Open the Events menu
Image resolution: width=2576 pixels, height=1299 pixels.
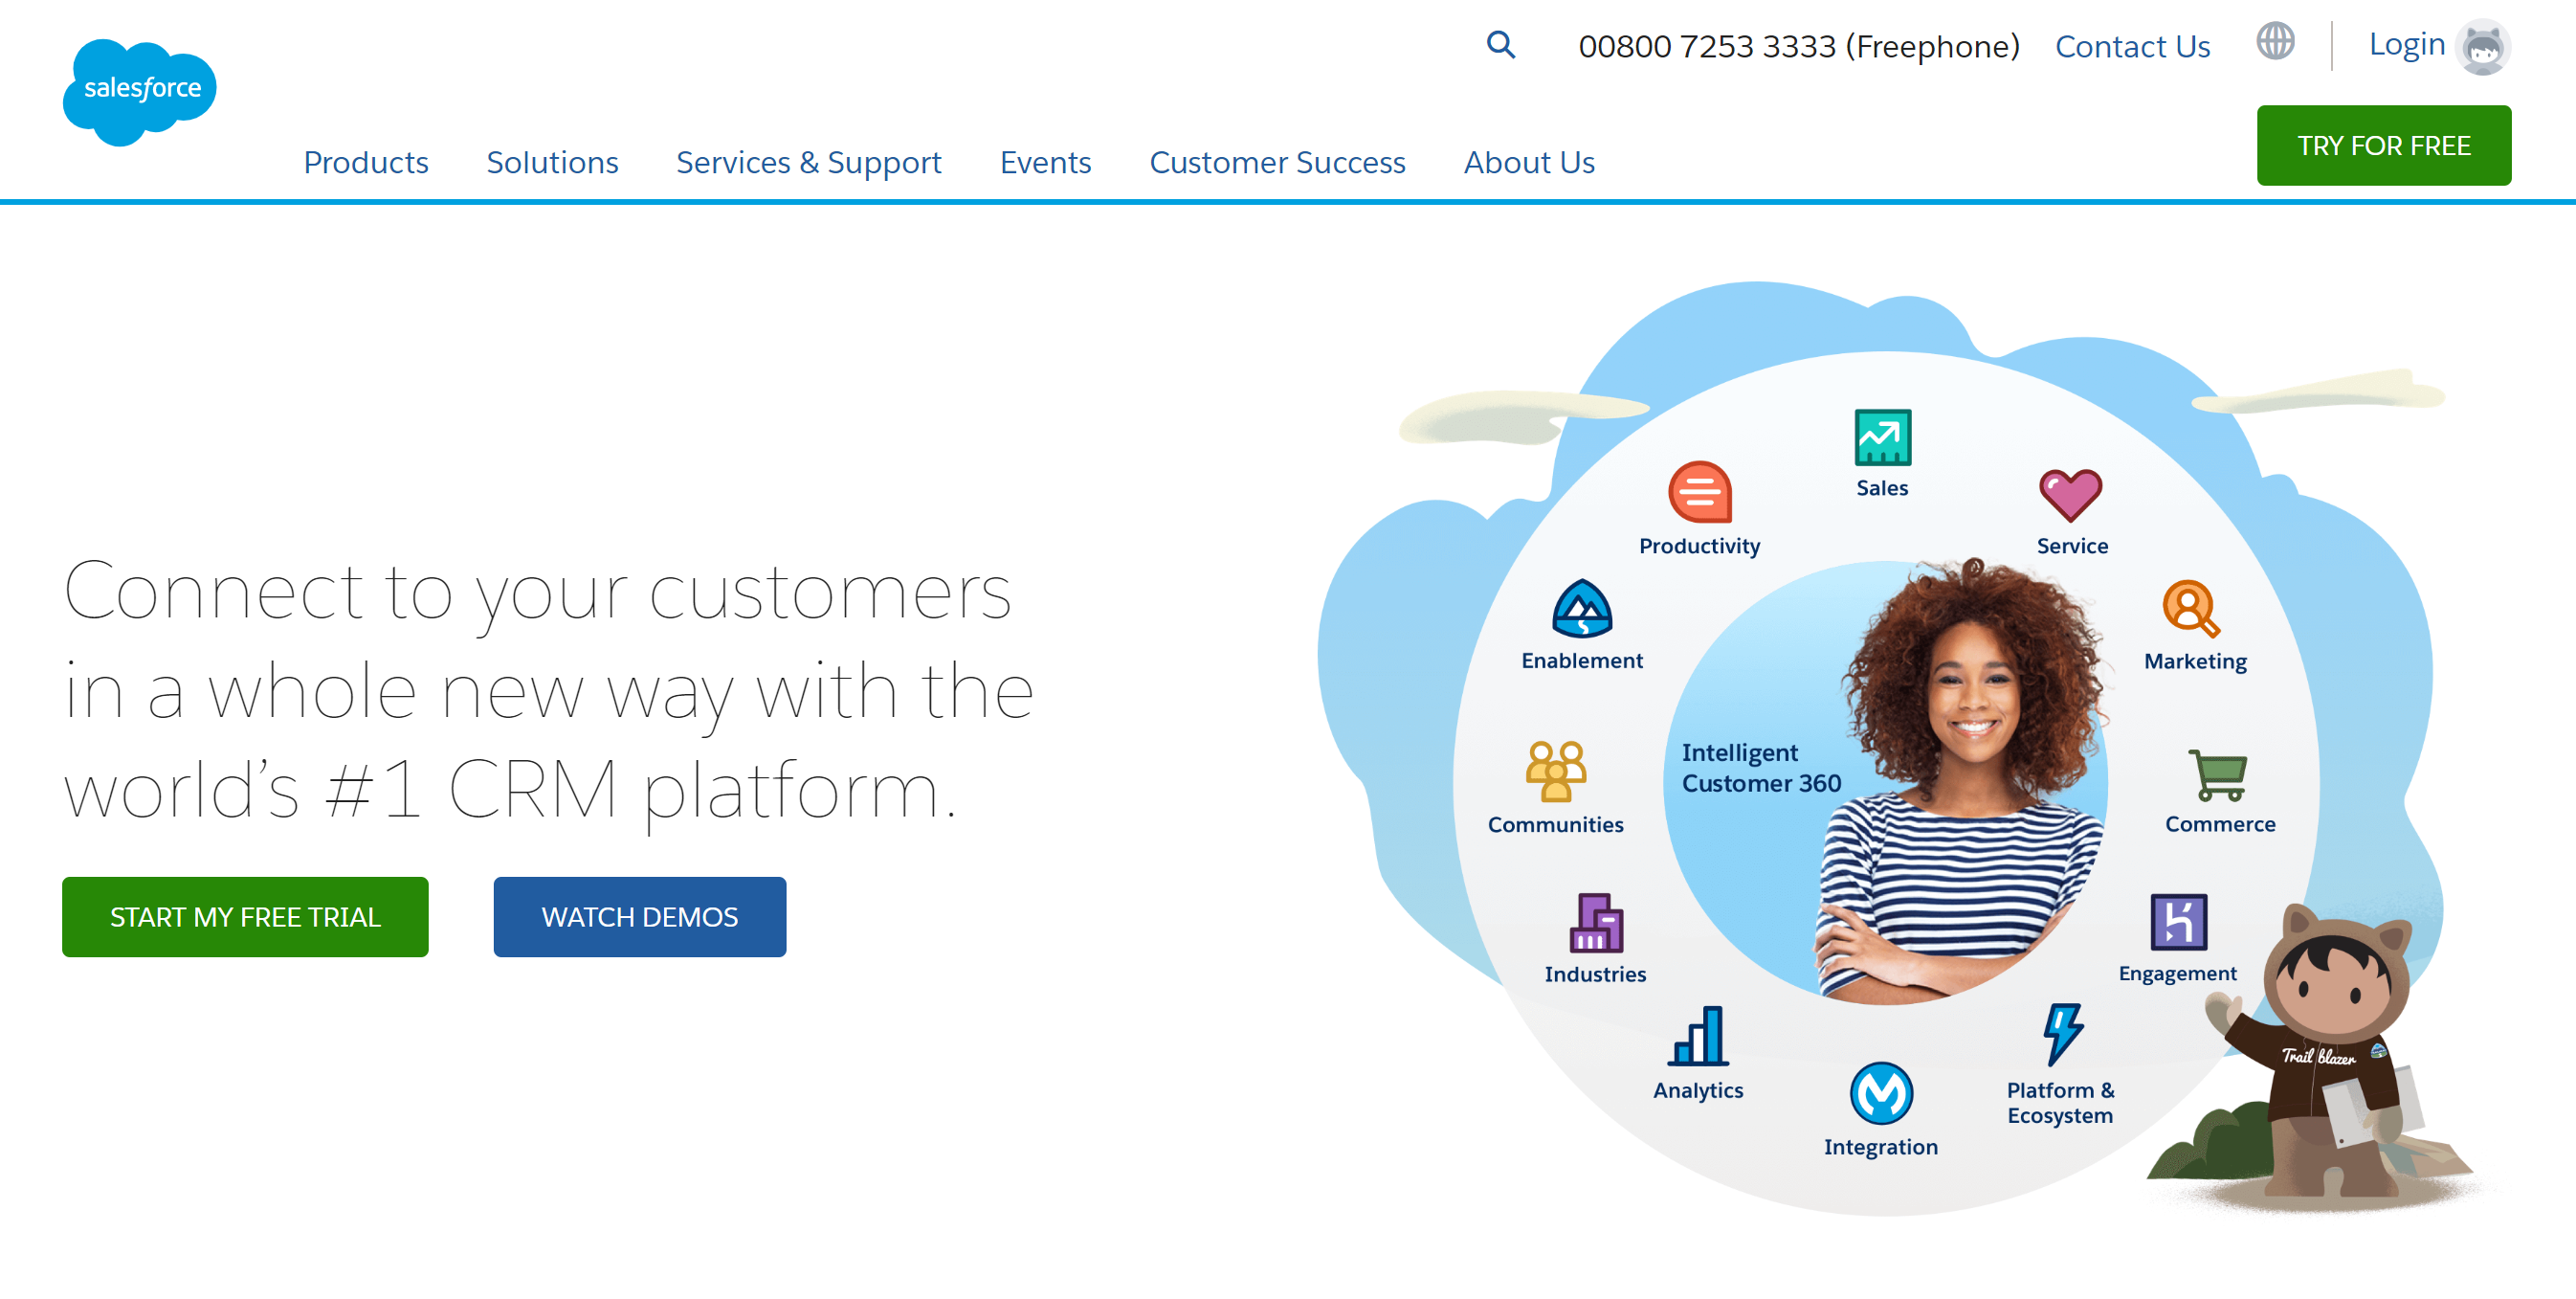(x=1045, y=162)
